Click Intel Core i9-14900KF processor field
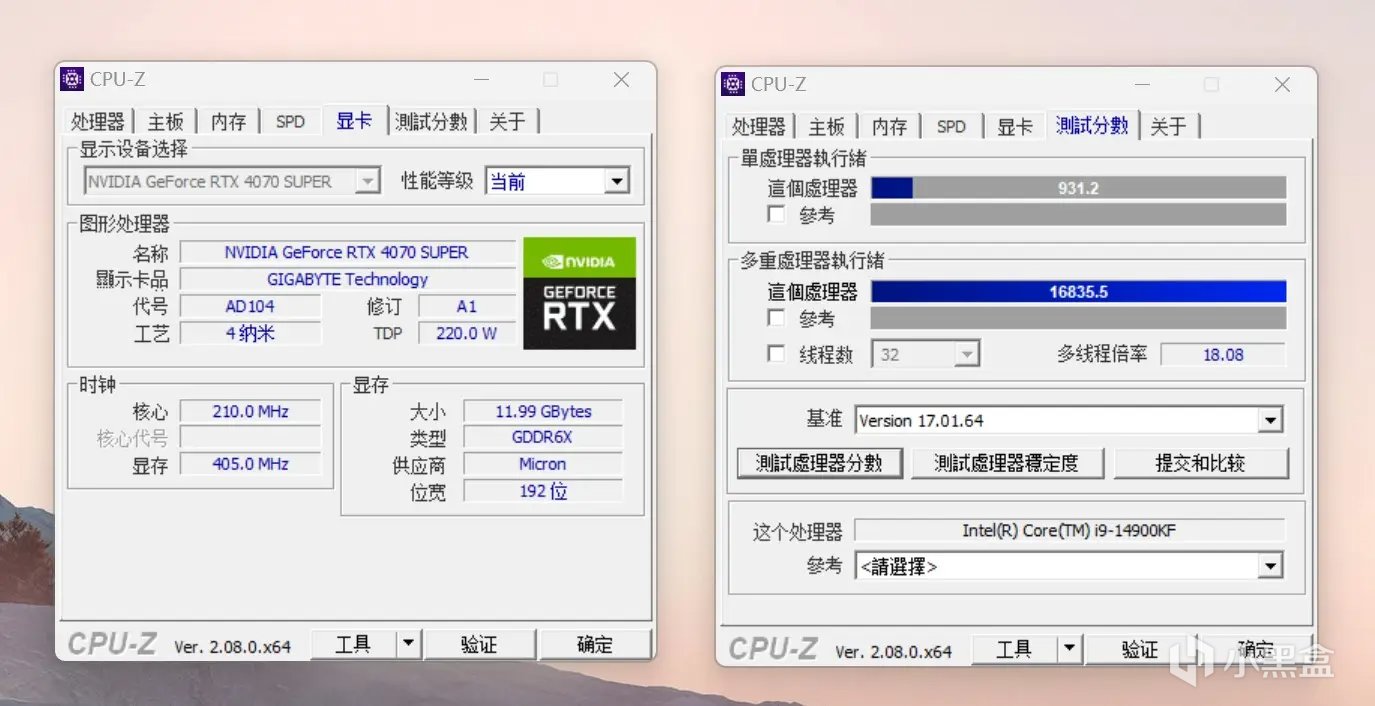The width and height of the screenshot is (1375, 706). pyautogui.click(x=1069, y=530)
